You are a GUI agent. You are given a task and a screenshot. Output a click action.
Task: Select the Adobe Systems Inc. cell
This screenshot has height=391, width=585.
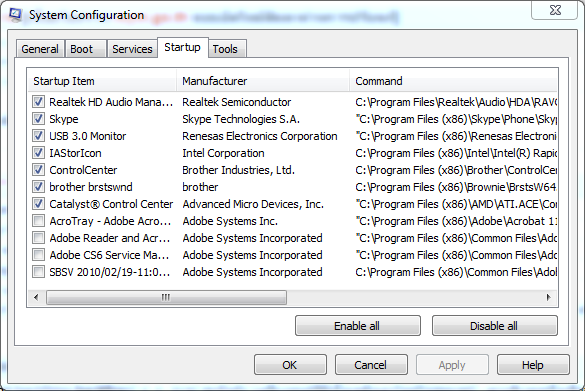230,221
